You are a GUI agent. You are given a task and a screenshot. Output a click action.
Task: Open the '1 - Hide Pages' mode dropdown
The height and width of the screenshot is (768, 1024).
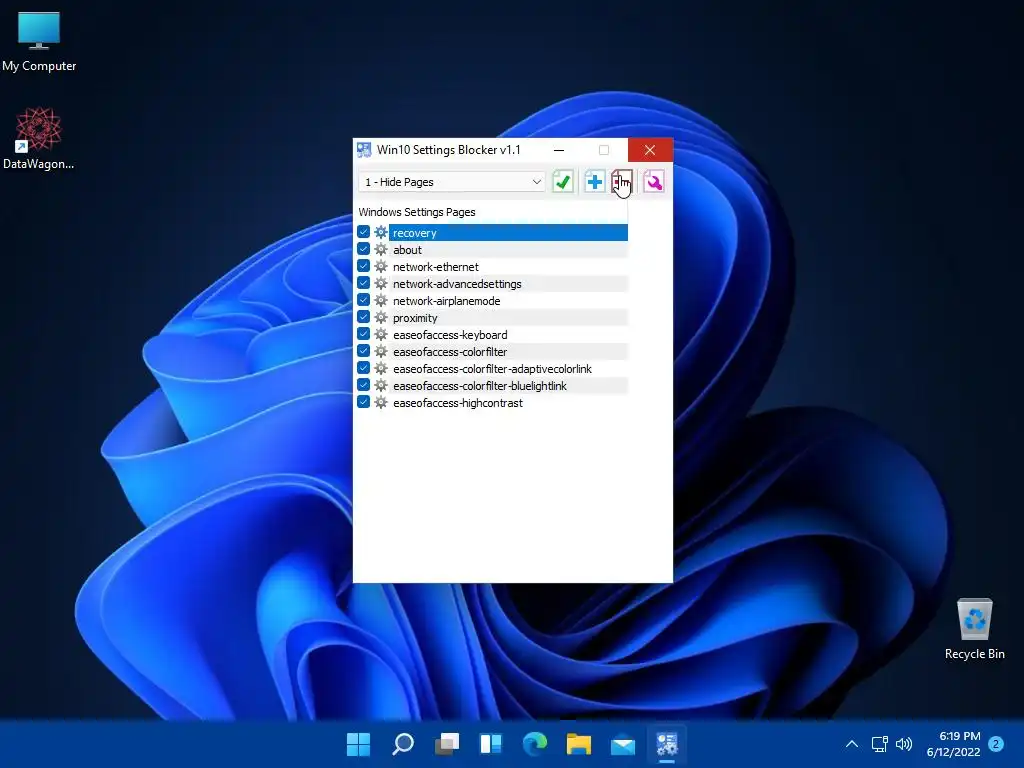click(x=453, y=182)
